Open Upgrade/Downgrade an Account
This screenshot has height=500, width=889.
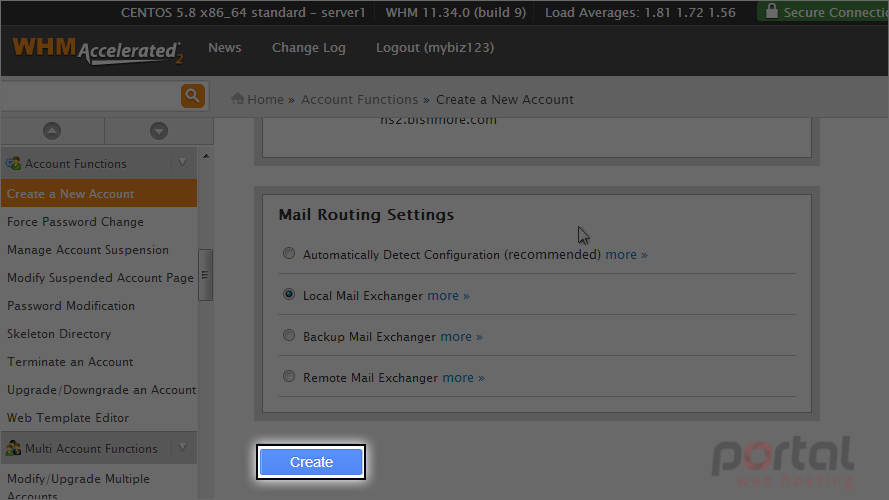[101, 390]
